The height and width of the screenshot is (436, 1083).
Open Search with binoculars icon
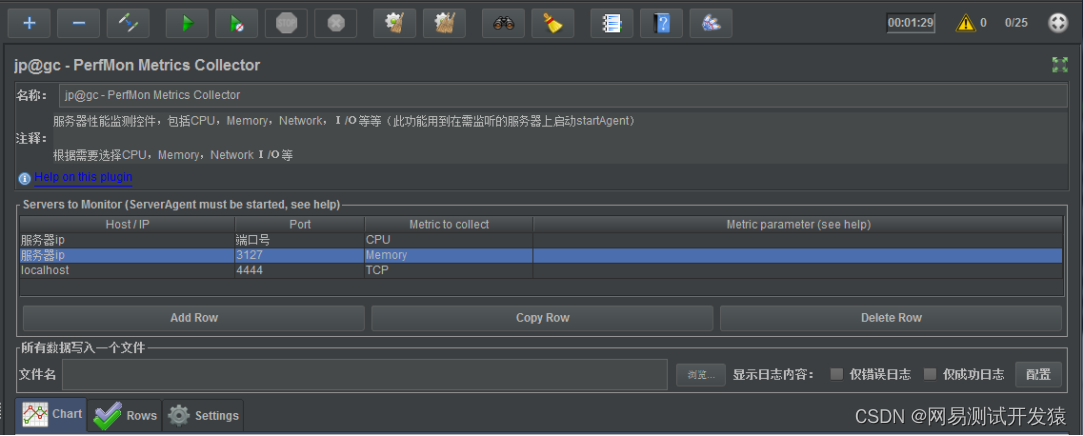[x=504, y=23]
